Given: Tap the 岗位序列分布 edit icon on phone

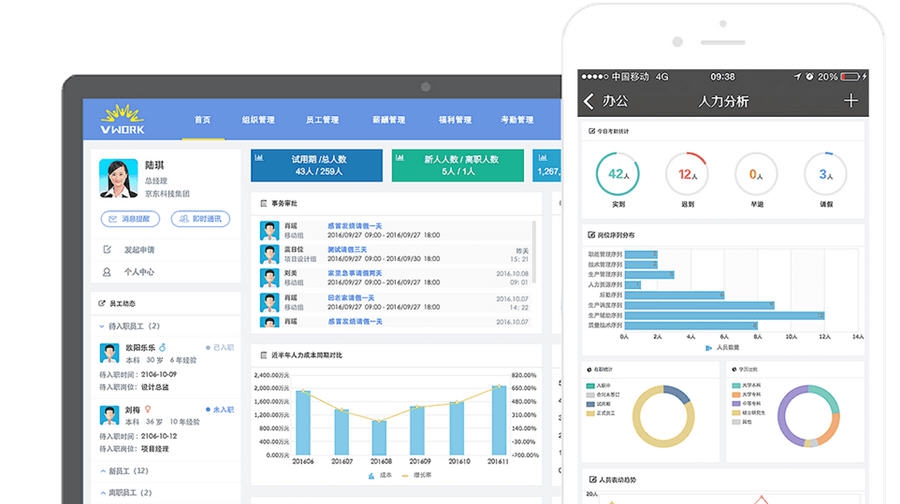Looking at the screenshot, I should point(591,235).
